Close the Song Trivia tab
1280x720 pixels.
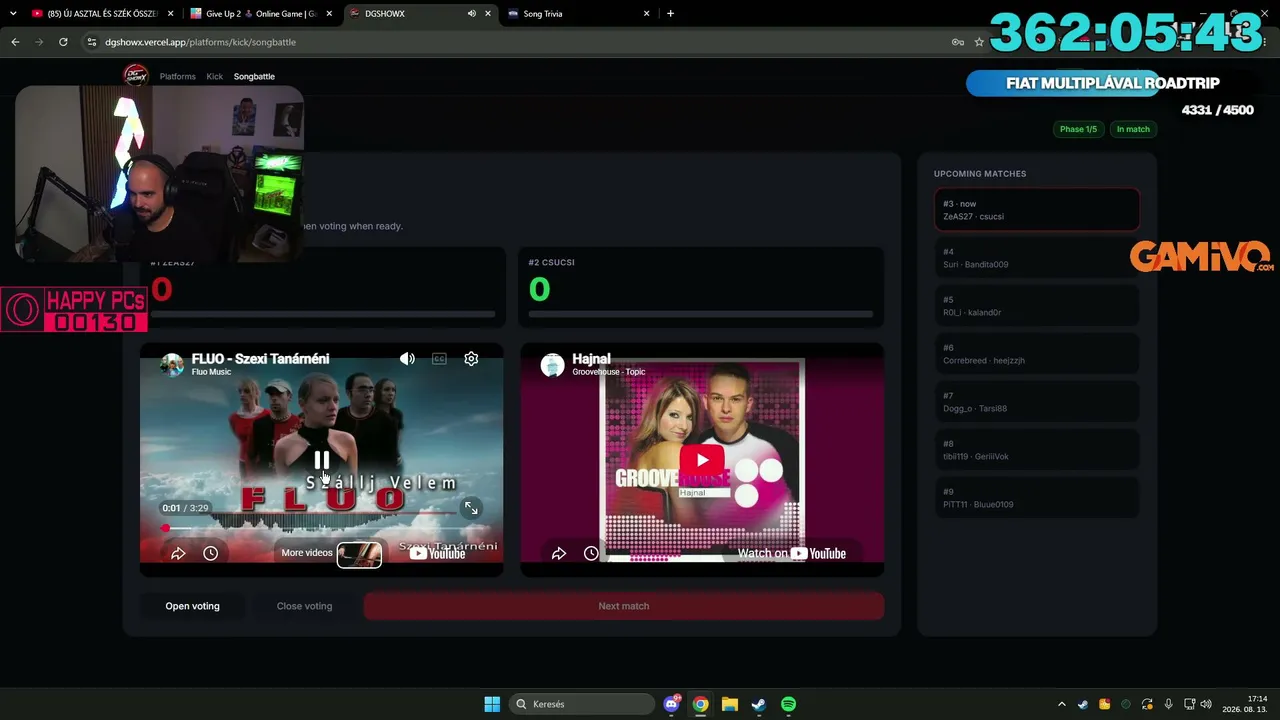coord(646,14)
